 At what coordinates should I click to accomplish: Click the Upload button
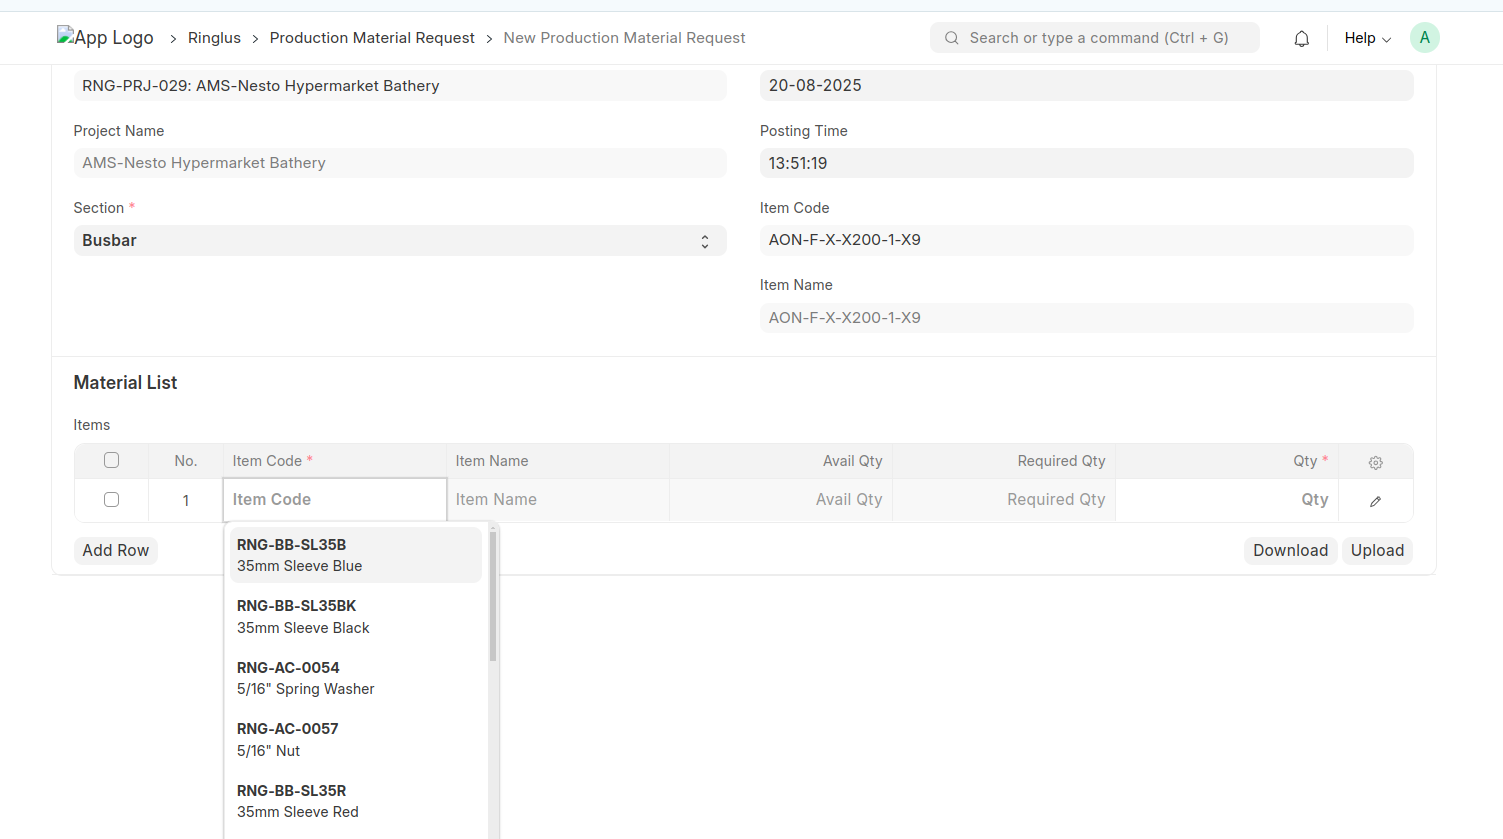point(1376,551)
